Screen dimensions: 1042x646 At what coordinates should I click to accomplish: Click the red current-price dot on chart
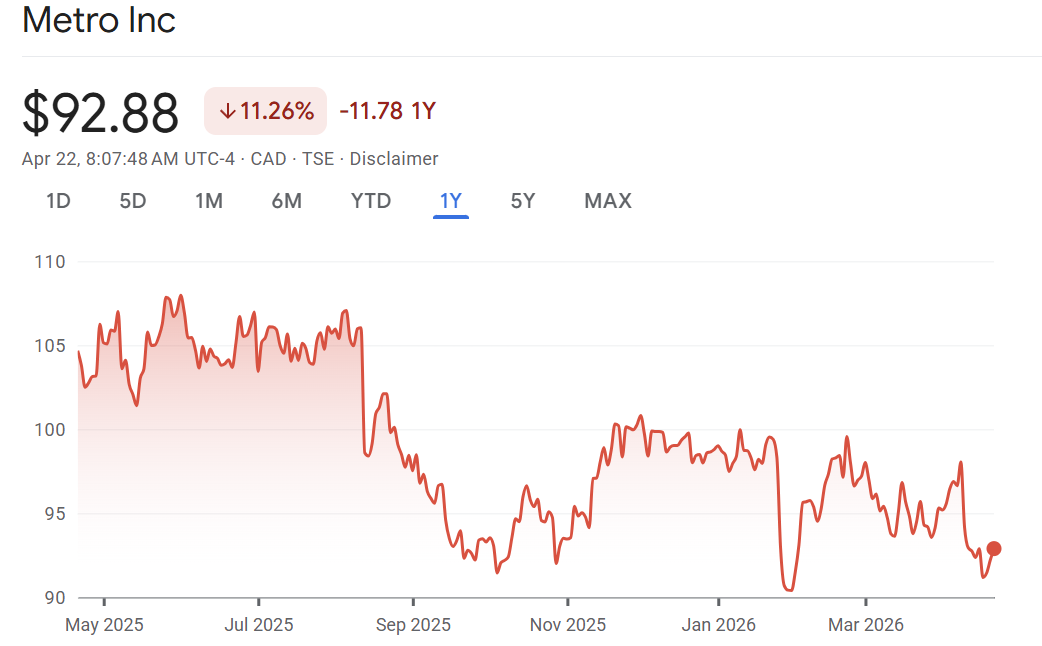click(994, 548)
